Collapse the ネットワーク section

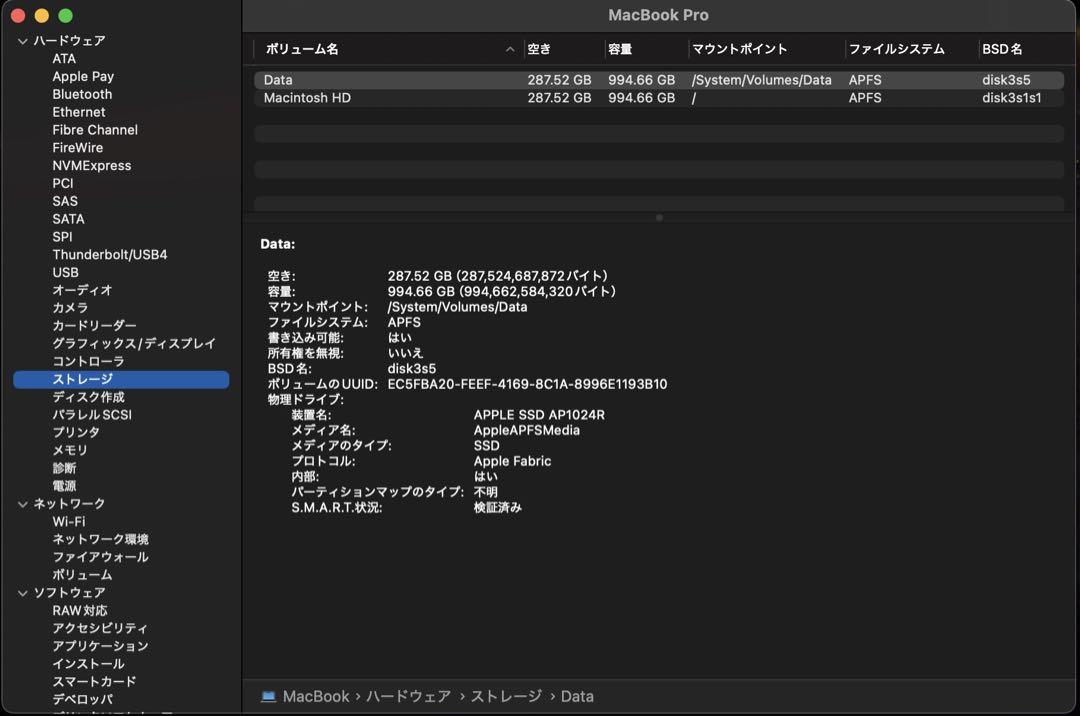click(x=23, y=504)
